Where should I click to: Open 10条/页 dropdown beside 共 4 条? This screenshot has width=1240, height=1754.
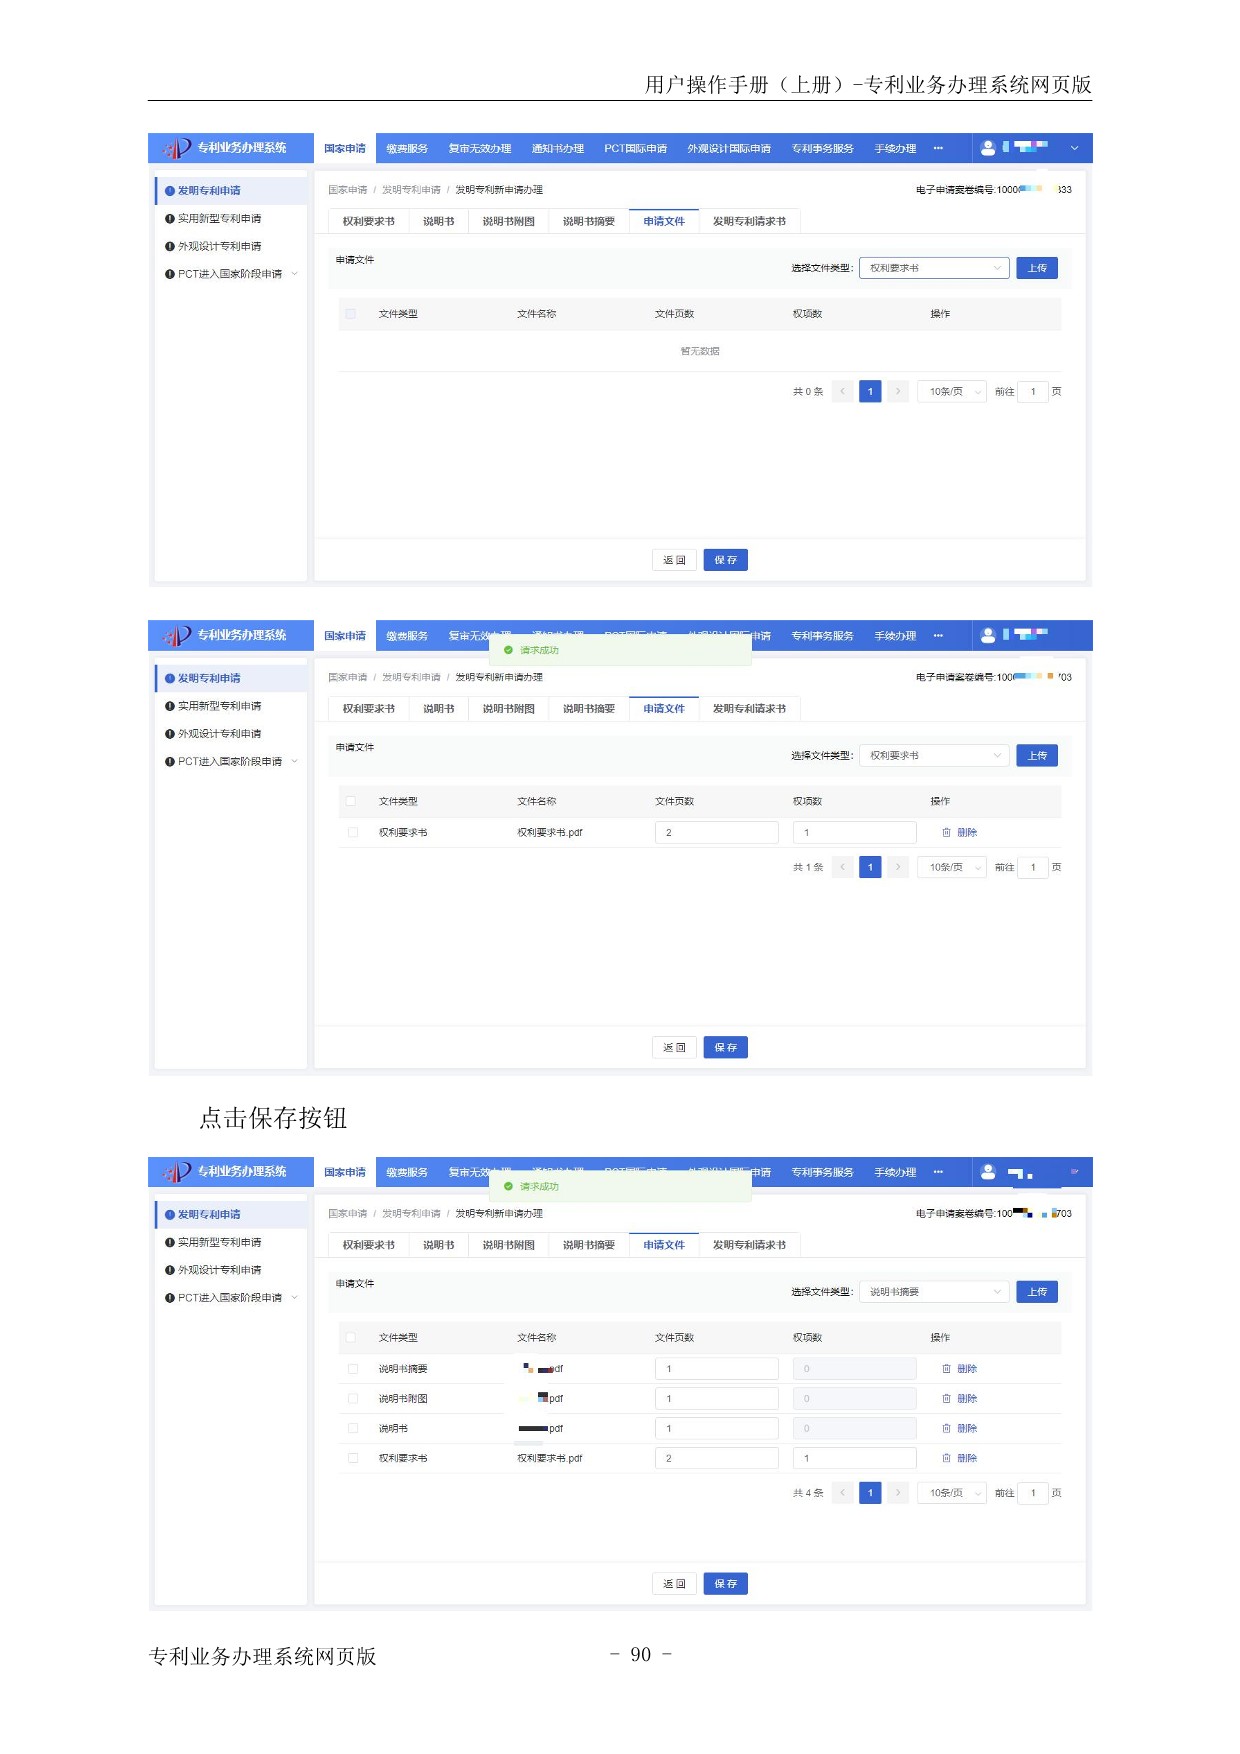point(952,1493)
